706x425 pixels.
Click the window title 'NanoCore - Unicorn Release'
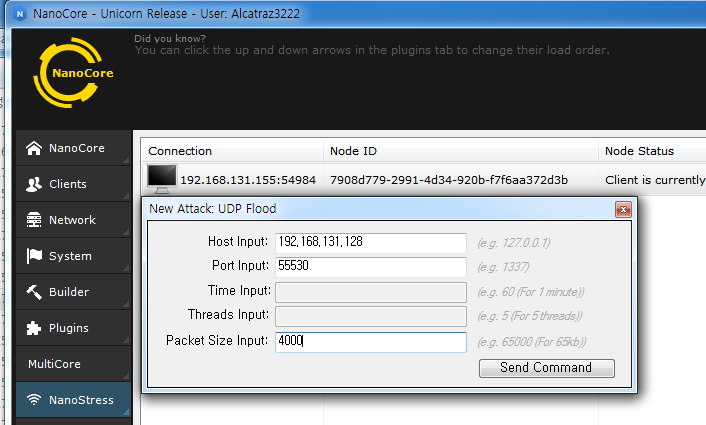pyautogui.click(x=110, y=14)
